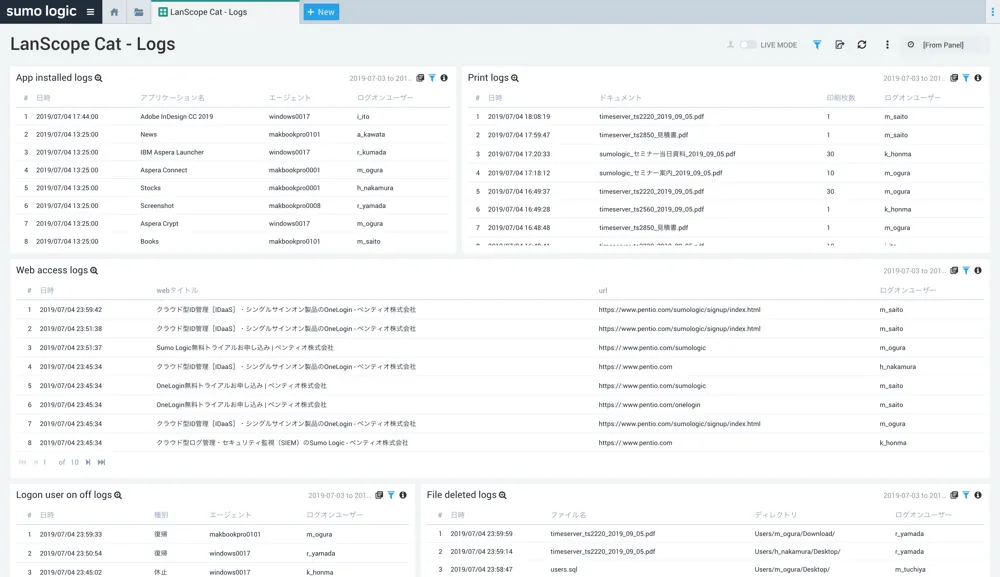Open File deleted logs in search

[503, 495]
